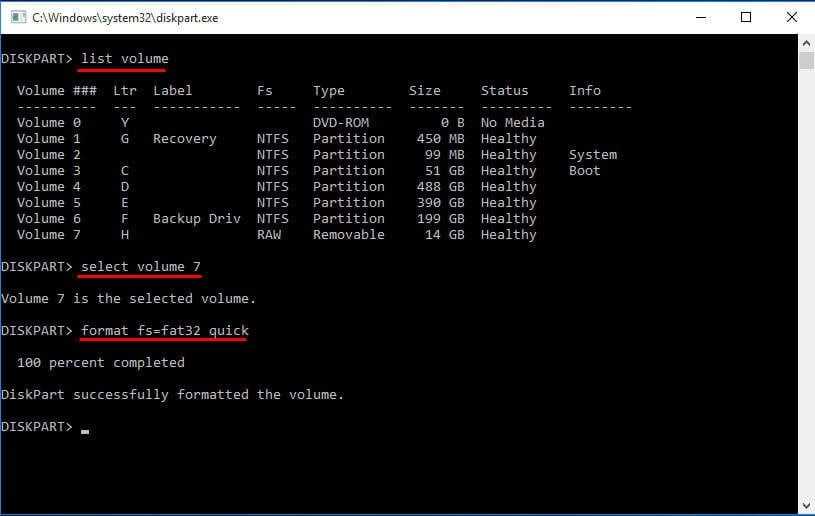Close the diskpart.exe window
Screen dimensions: 815x516
pyautogui.click(x=792, y=17)
